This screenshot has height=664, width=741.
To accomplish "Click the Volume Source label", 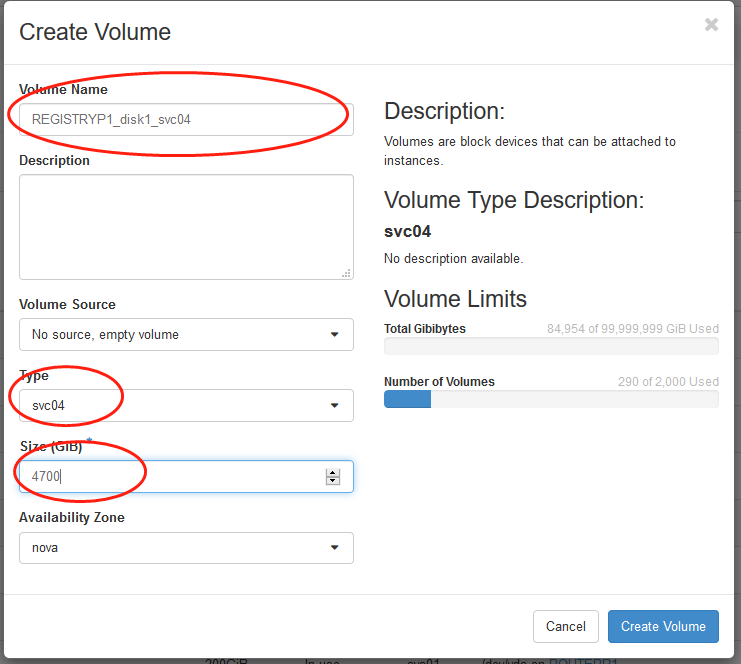I will tap(67, 304).
